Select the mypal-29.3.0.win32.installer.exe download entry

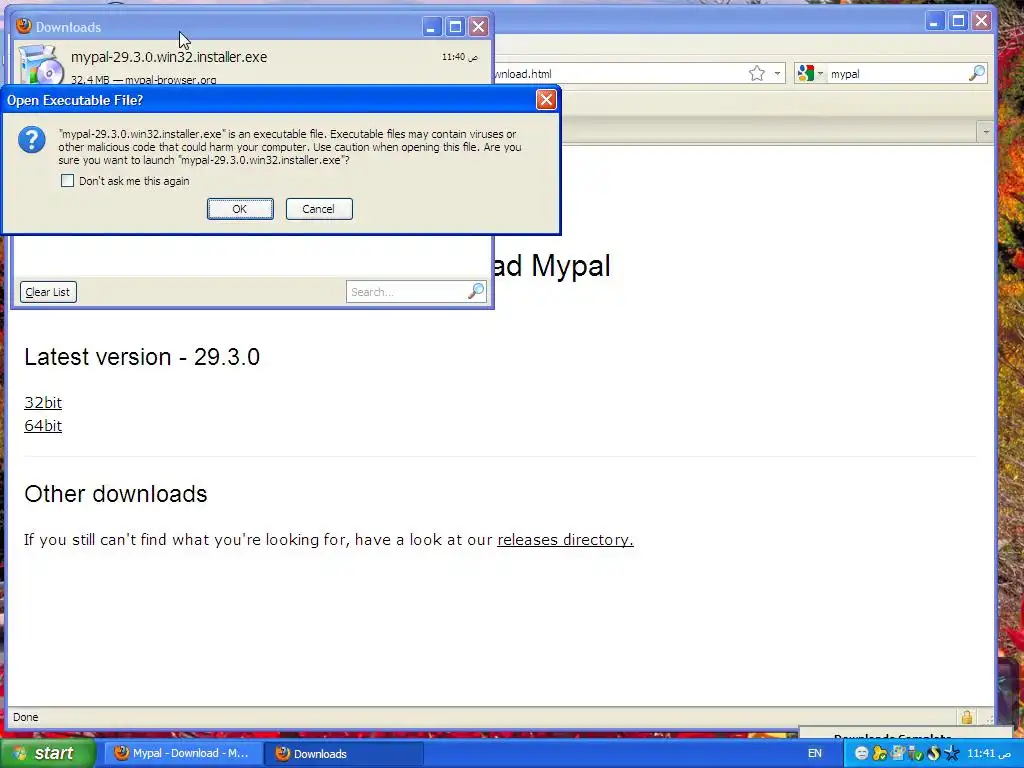point(252,64)
